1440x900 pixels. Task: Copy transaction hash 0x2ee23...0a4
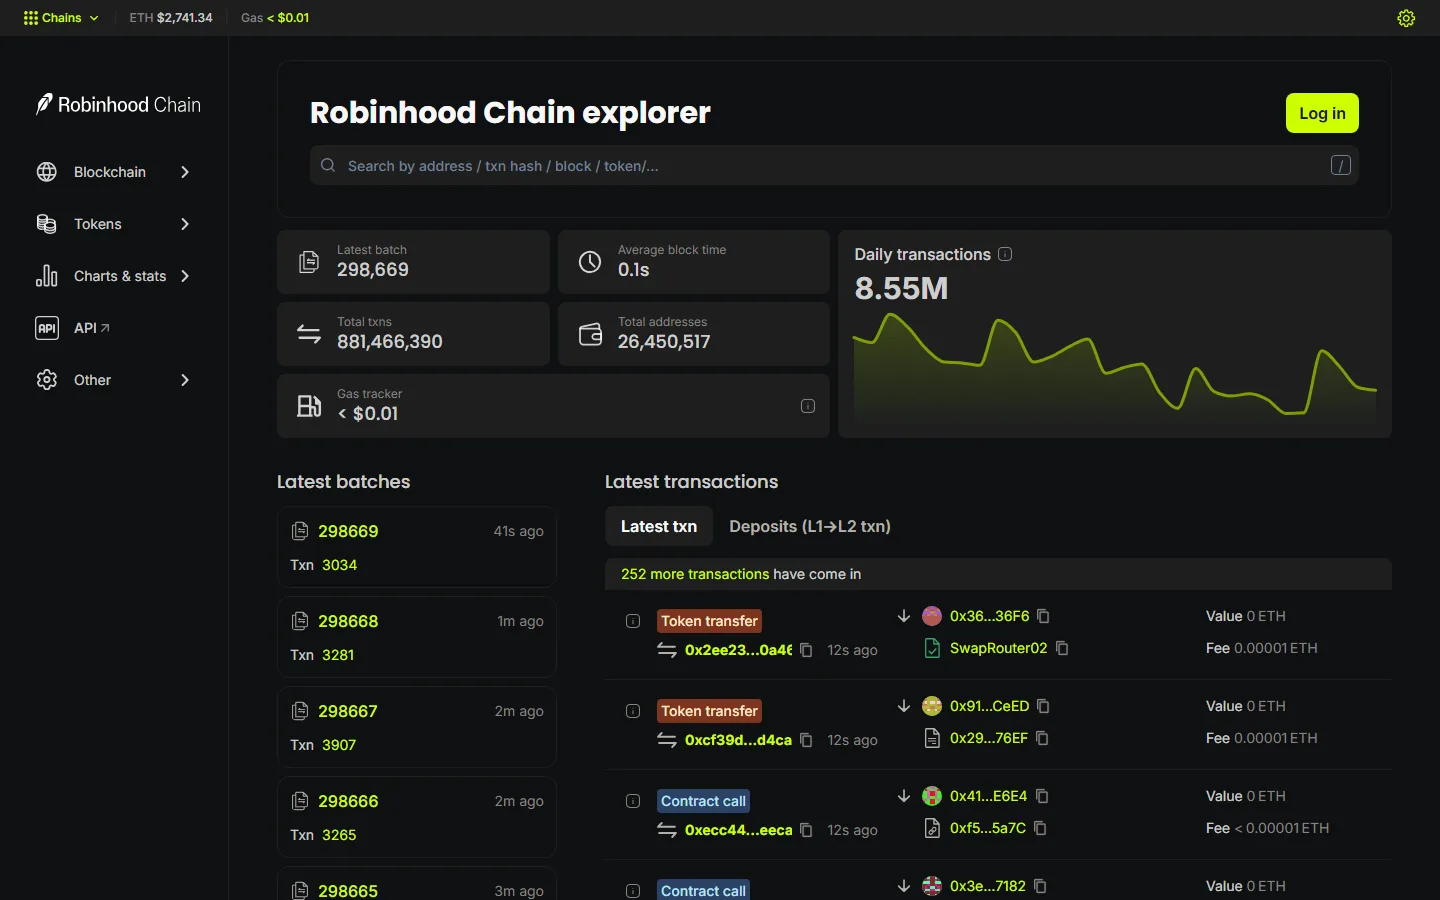(x=806, y=650)
